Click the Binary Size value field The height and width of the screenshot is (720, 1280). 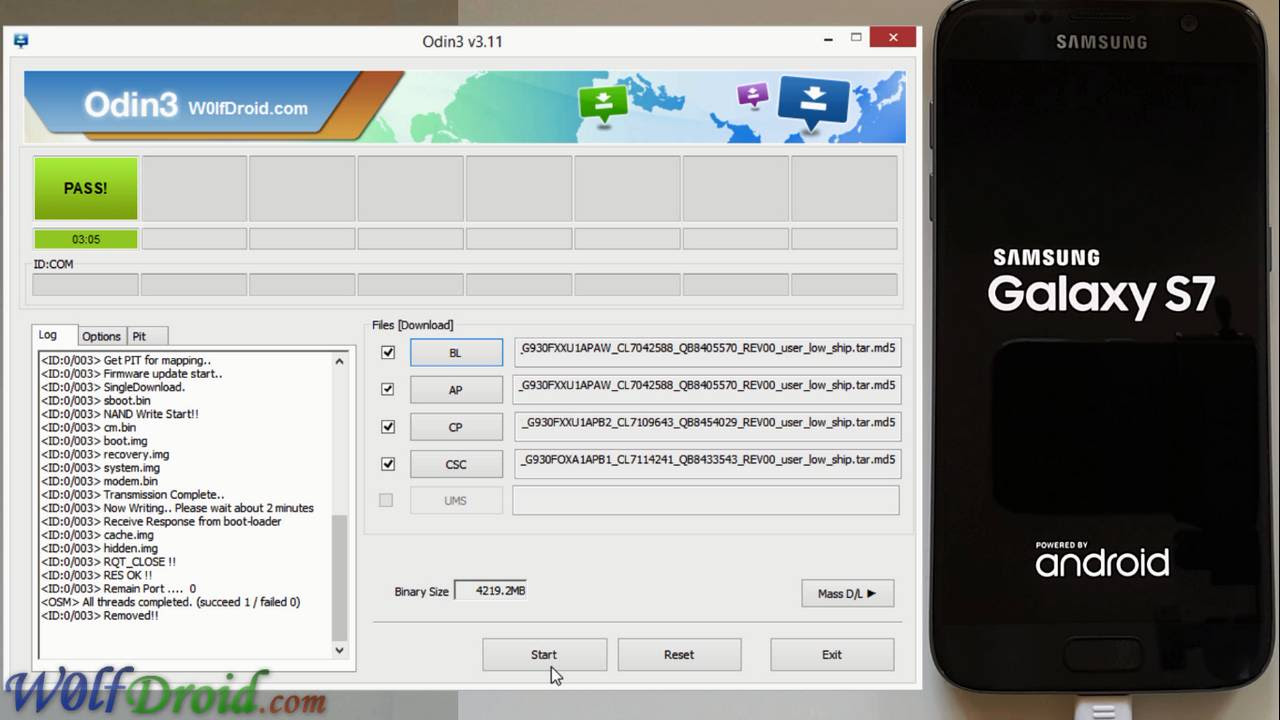(491, 591)
